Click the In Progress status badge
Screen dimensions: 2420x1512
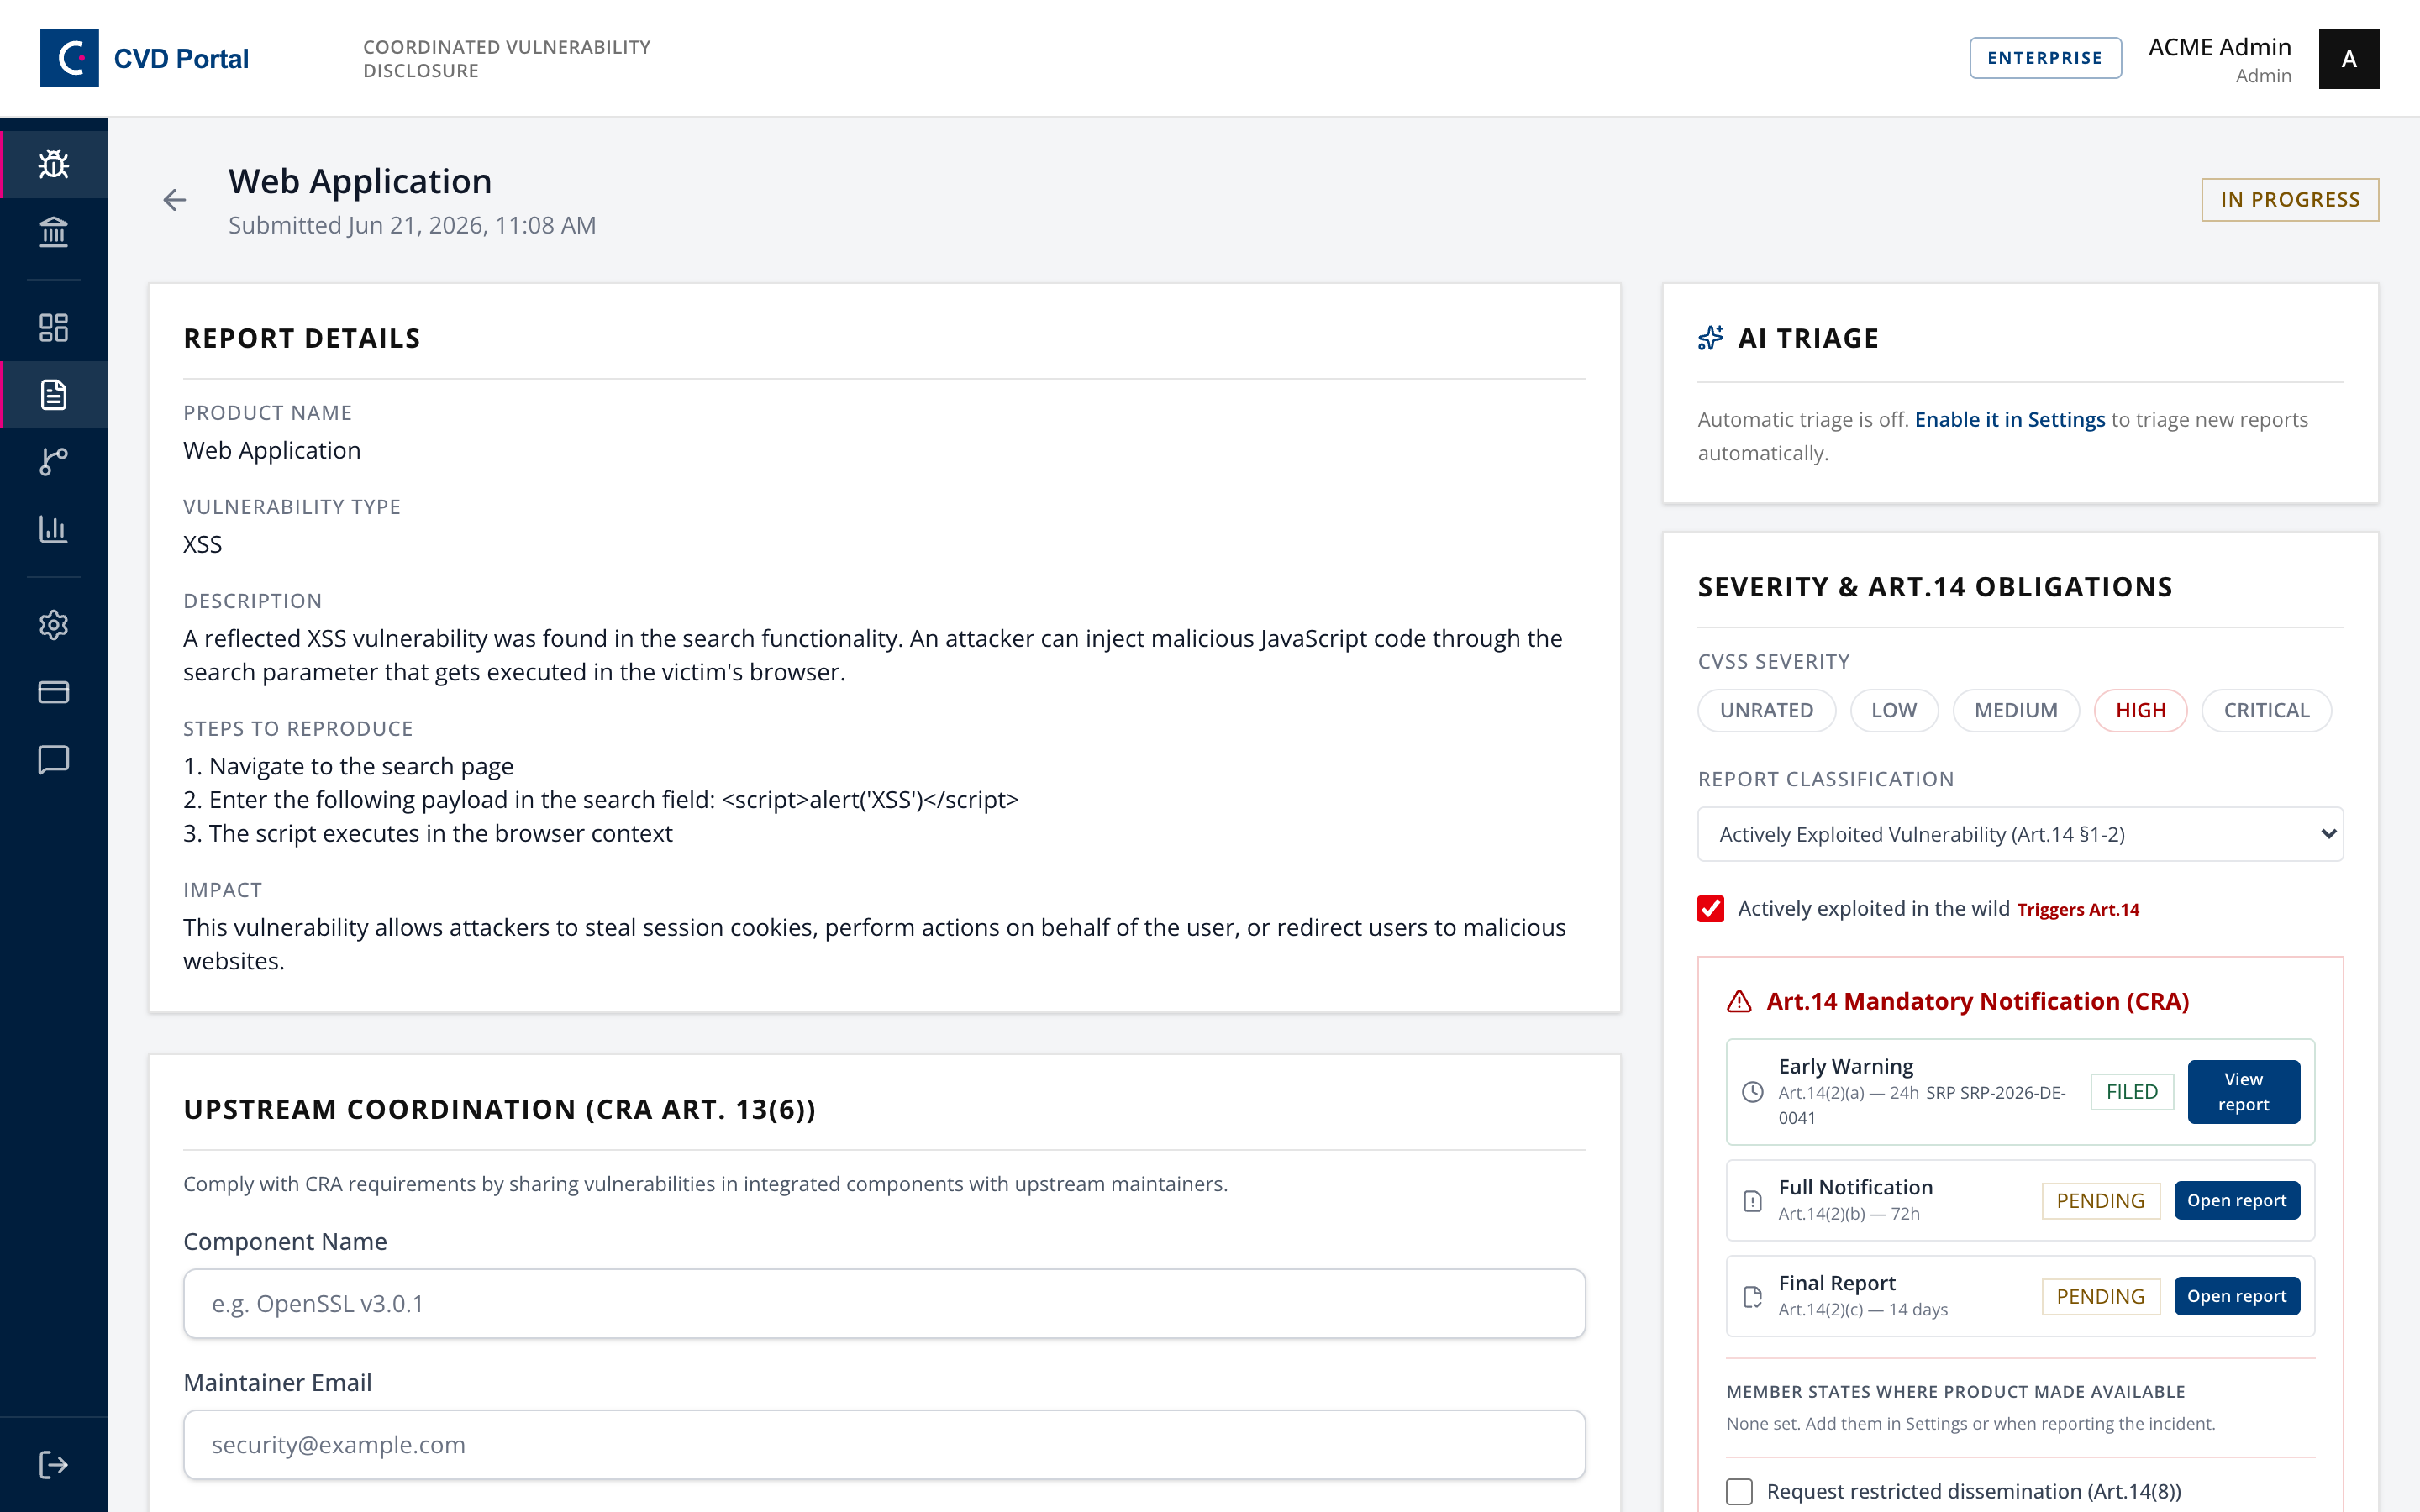(2290, 200)
